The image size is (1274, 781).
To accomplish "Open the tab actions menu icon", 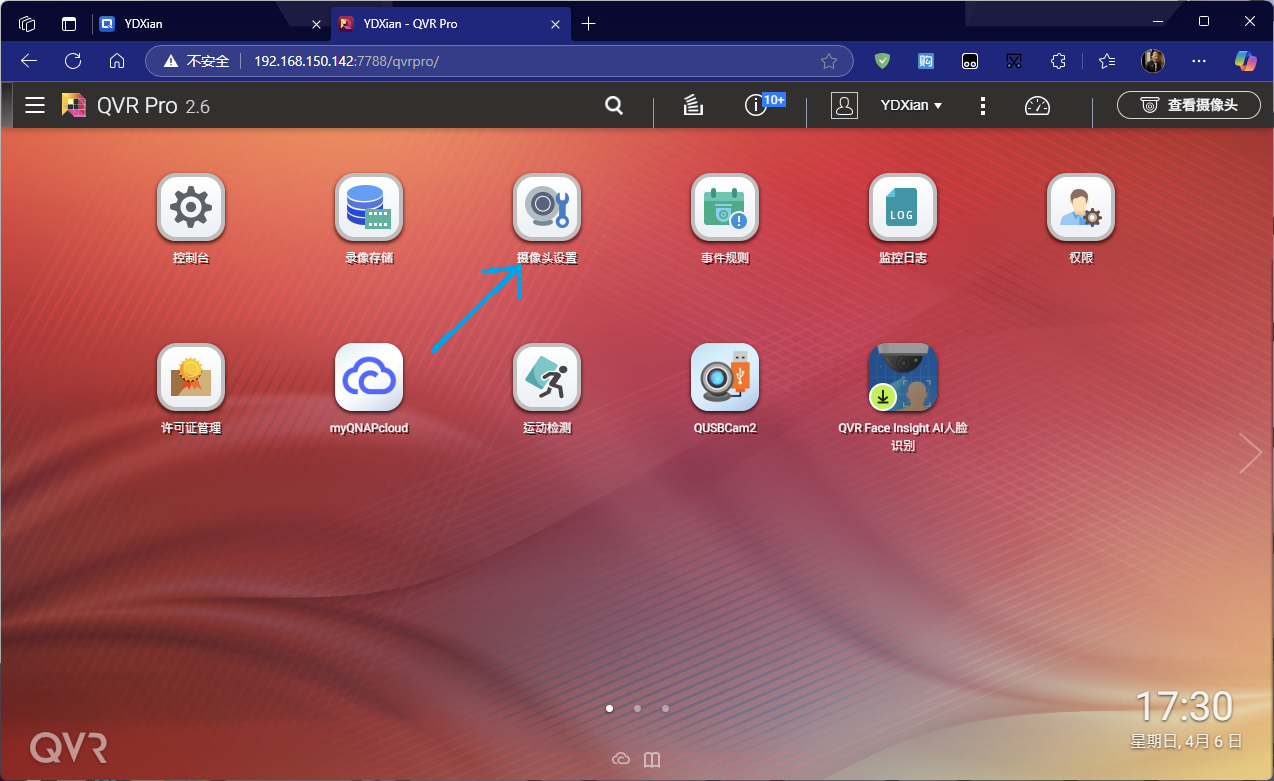I will tap(69, 23).
